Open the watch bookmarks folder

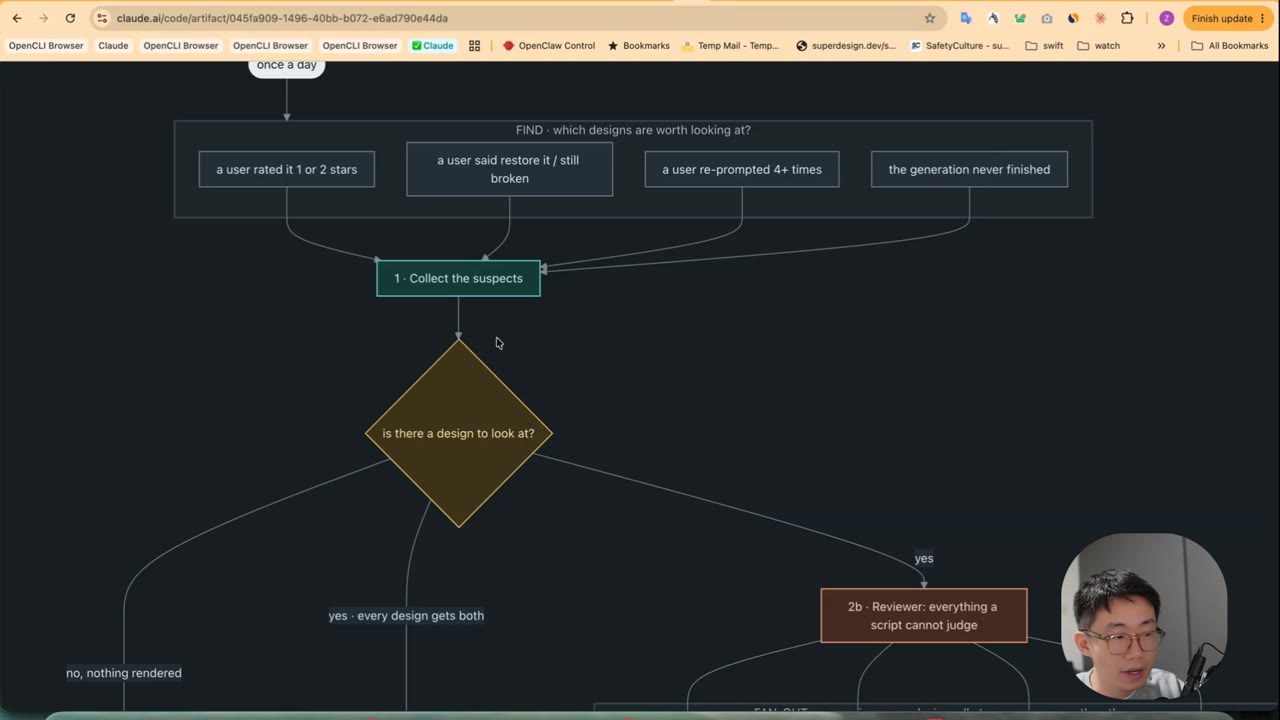click(x=1099, y=45)
